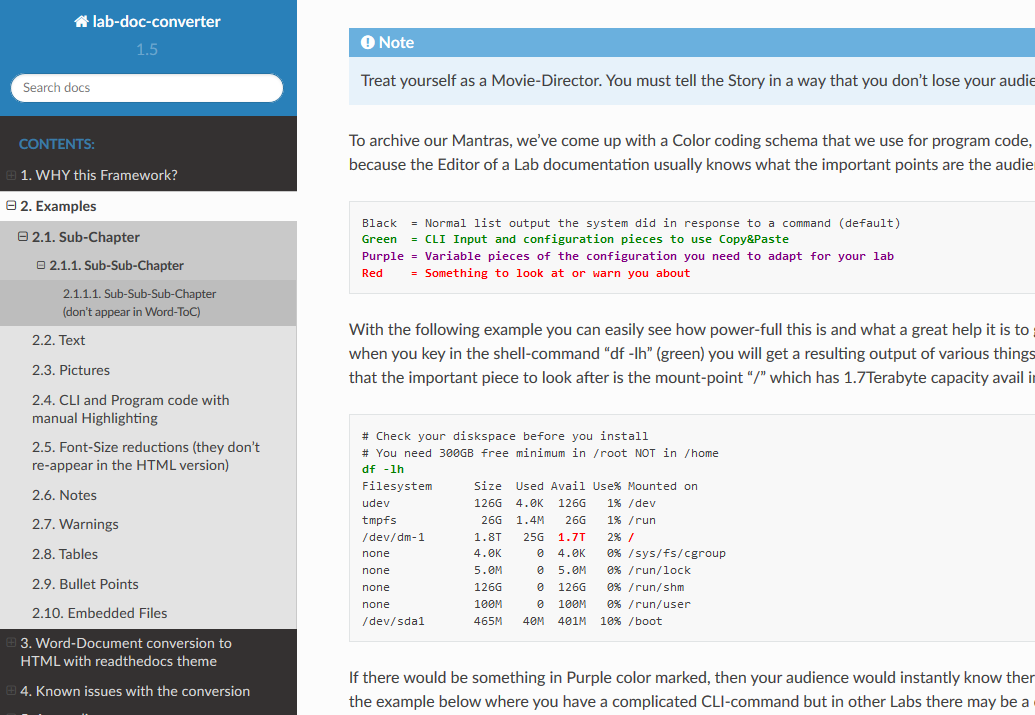Navigate to '2.2. Text'

coord(59,340)
